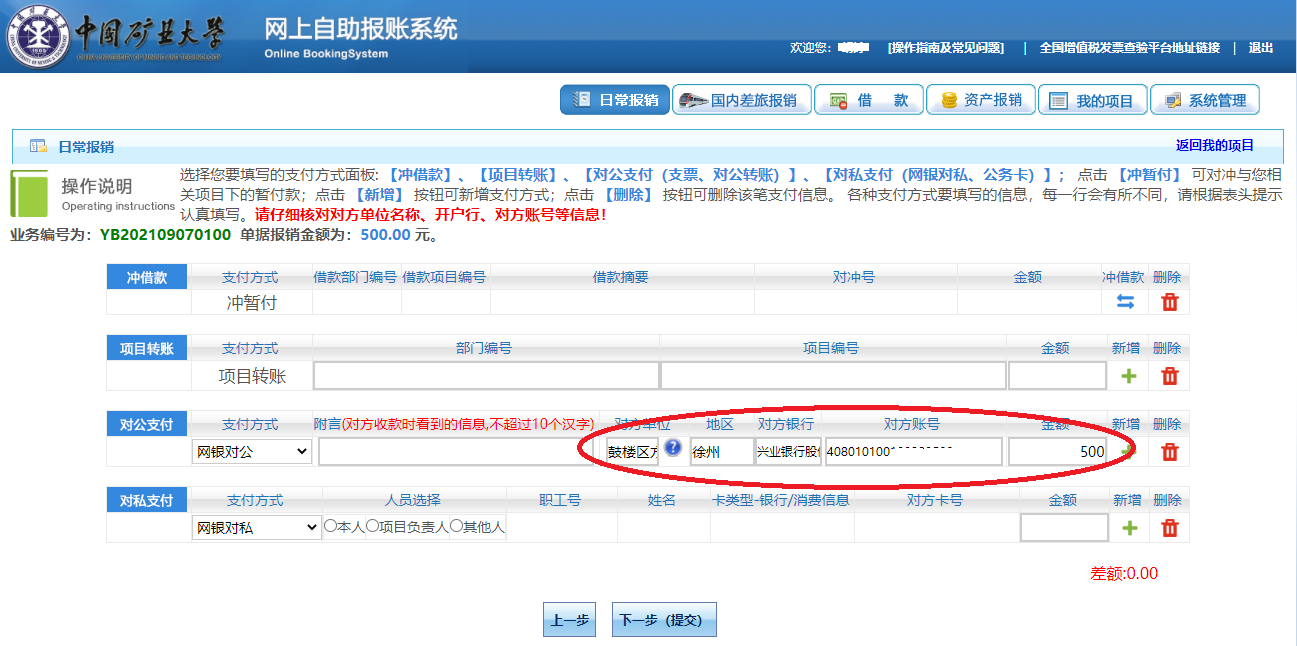Remove the 对公支付 entry using trash icon
The width and height of the screenshot is (1297, 646).
click(x=1169, y=452)
